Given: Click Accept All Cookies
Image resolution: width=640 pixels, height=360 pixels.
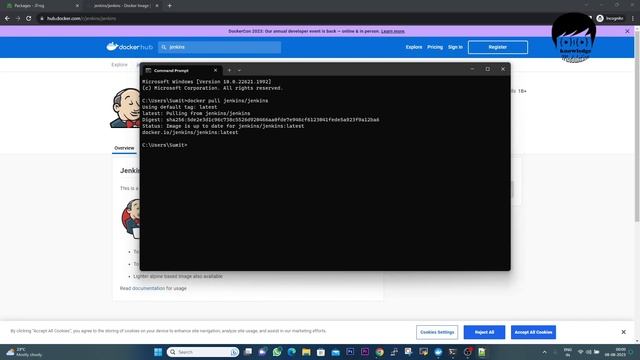Looking at the screenshot, I should coord(533,332).
